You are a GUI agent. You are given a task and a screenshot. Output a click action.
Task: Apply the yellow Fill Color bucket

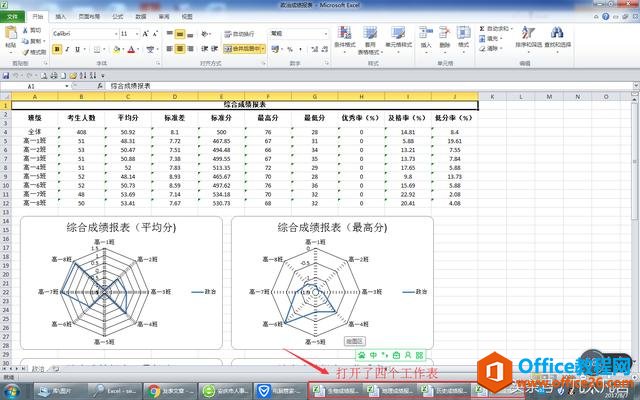(116, 49)
